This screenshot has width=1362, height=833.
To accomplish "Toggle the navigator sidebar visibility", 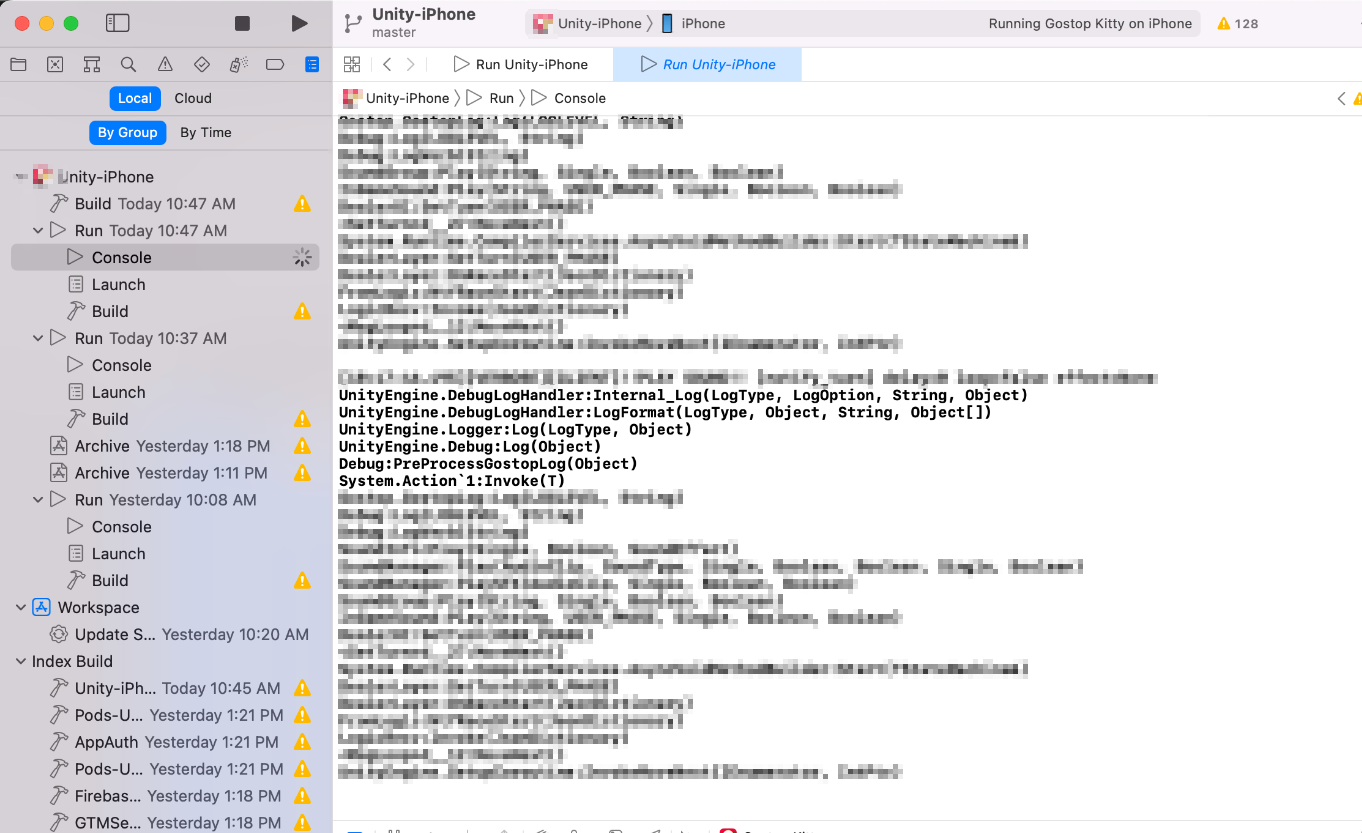I will point(117,23).
